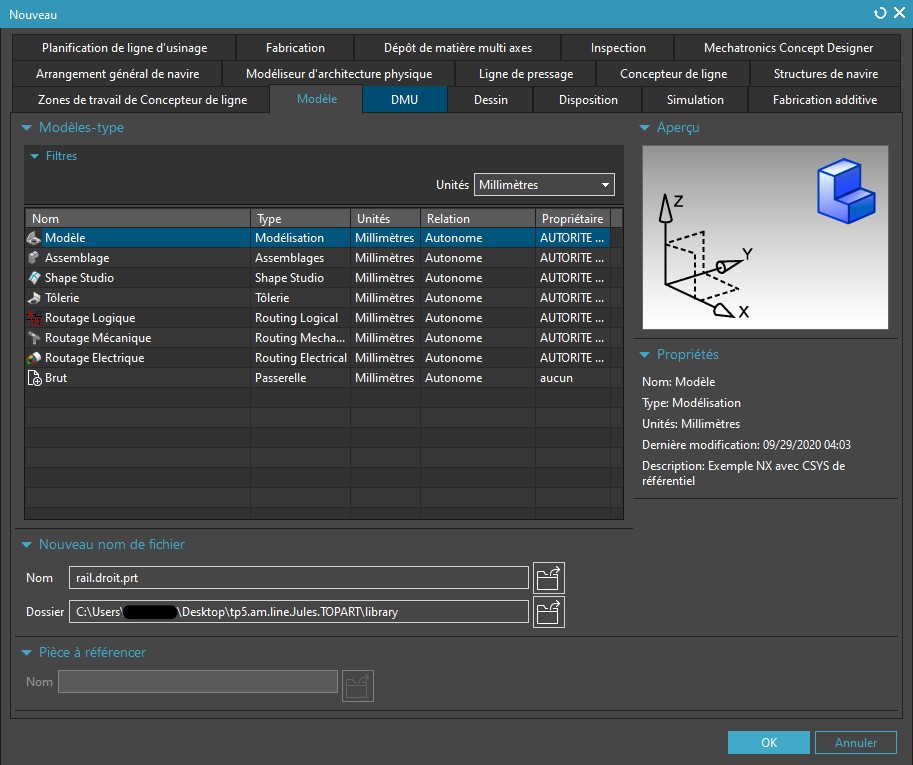This screenshot has height=765, width=913.
Task: Sort templates by Nom column header
Action: click(x=138, y=218)
